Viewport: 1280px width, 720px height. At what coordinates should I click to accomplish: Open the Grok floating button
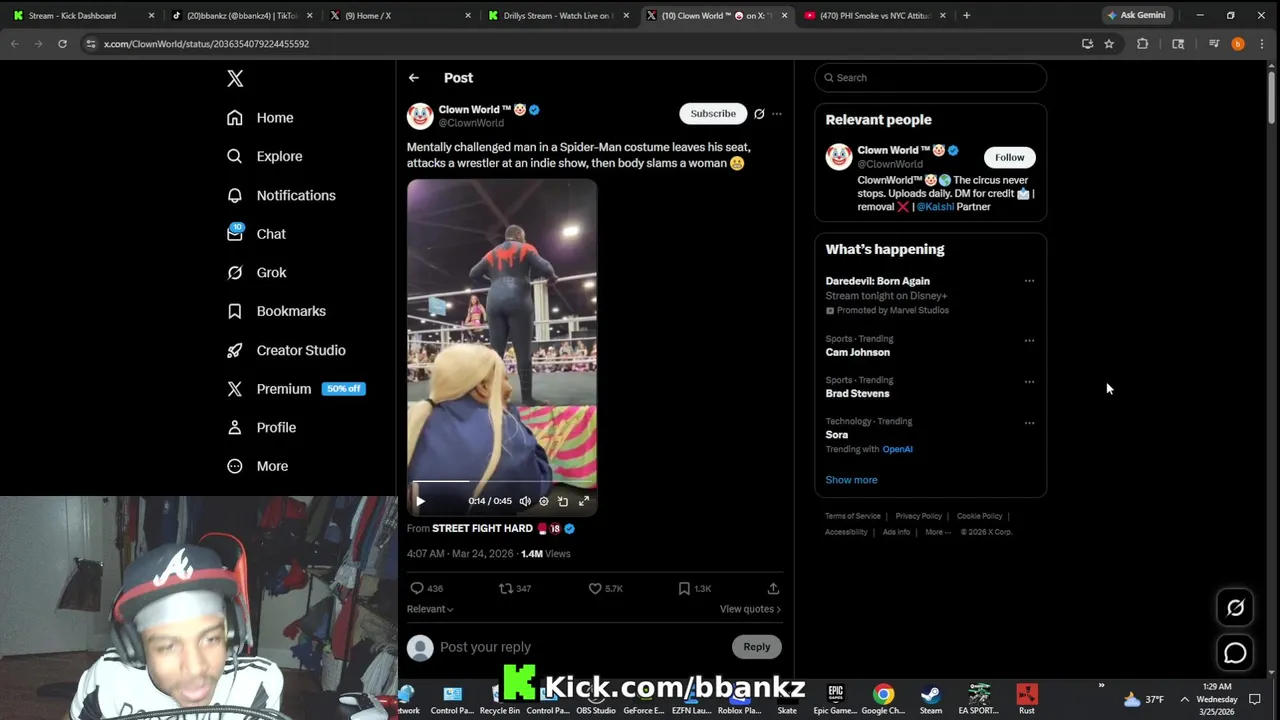[1235, 608]
